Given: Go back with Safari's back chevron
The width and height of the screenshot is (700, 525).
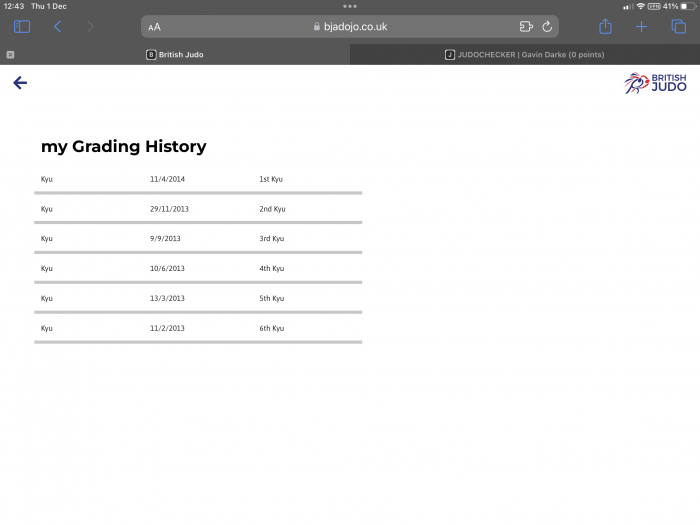Looking at the screenshot, I should click(x=58, y=27).
